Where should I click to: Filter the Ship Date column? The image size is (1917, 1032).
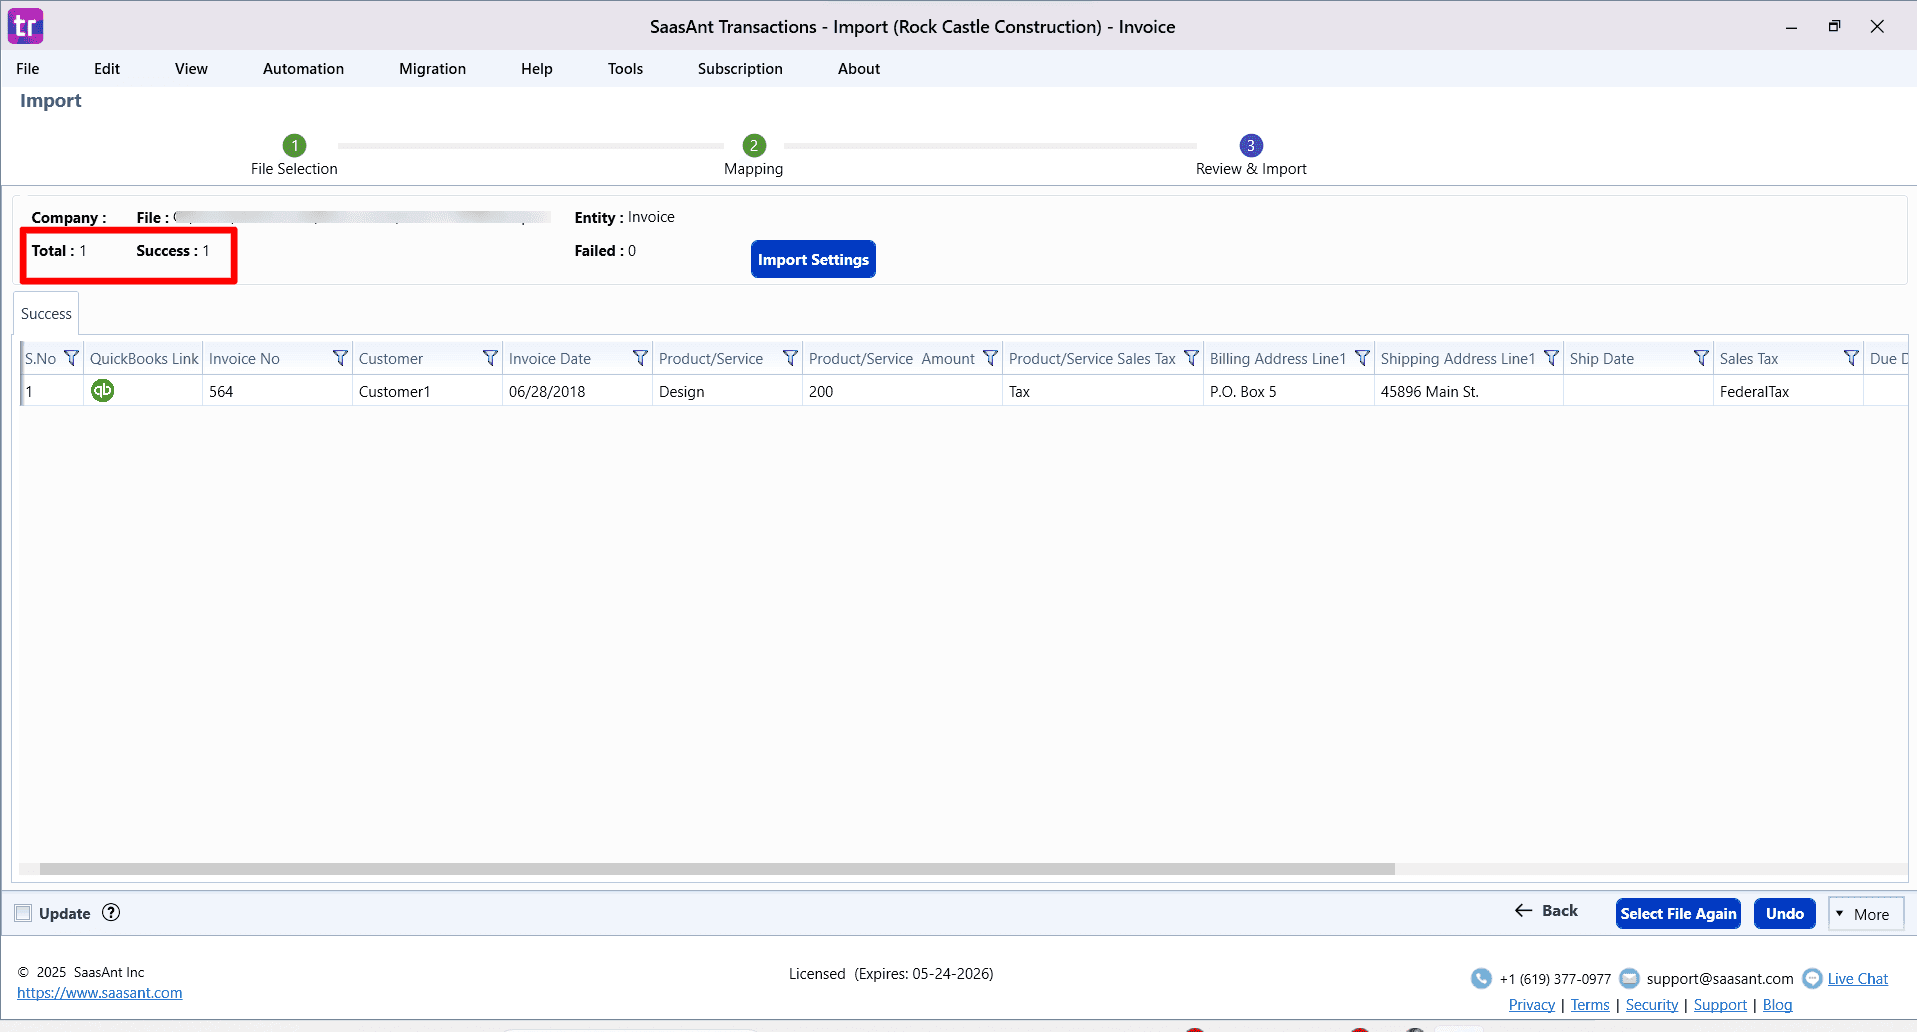pos(1702,357)
